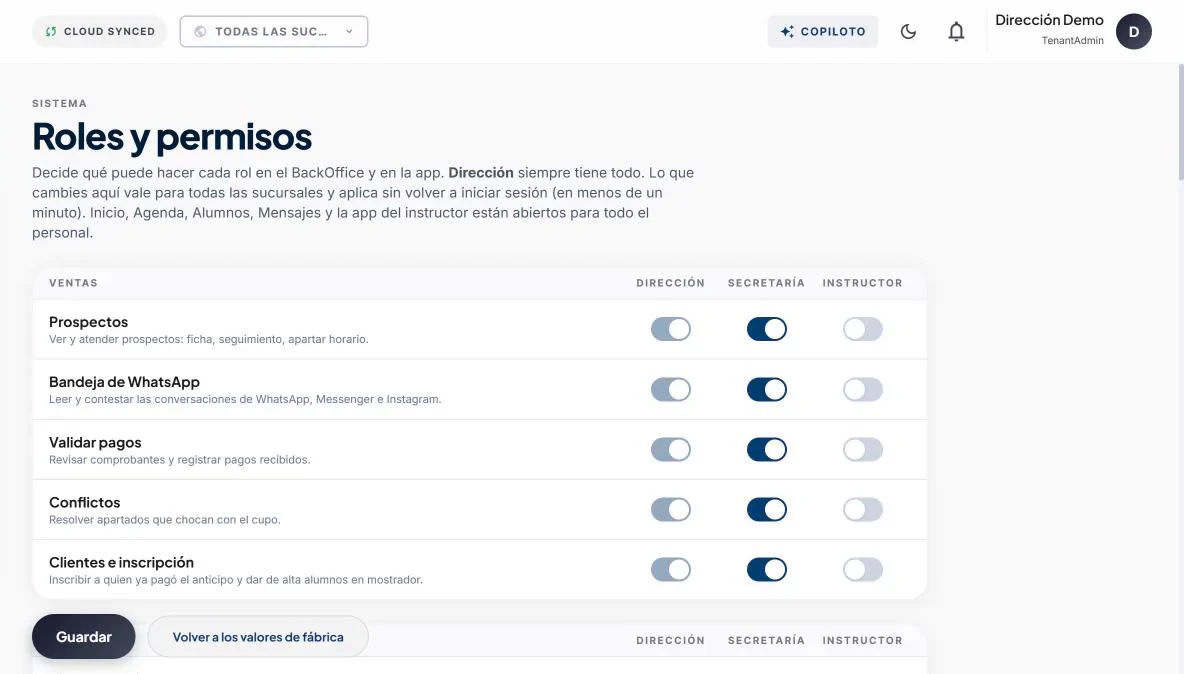Disable Prospectos for Secretaría

tap(766, 329)
